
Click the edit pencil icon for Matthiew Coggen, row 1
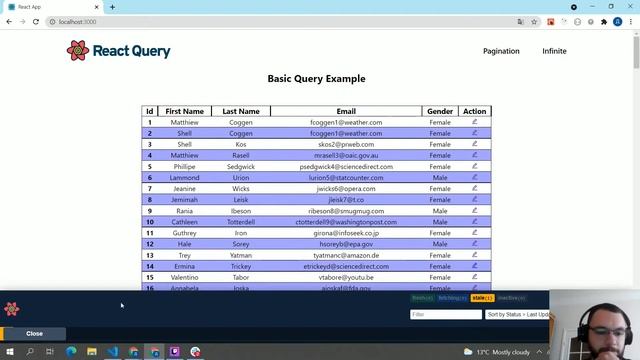pyautogui.click(x=475, y=122)
